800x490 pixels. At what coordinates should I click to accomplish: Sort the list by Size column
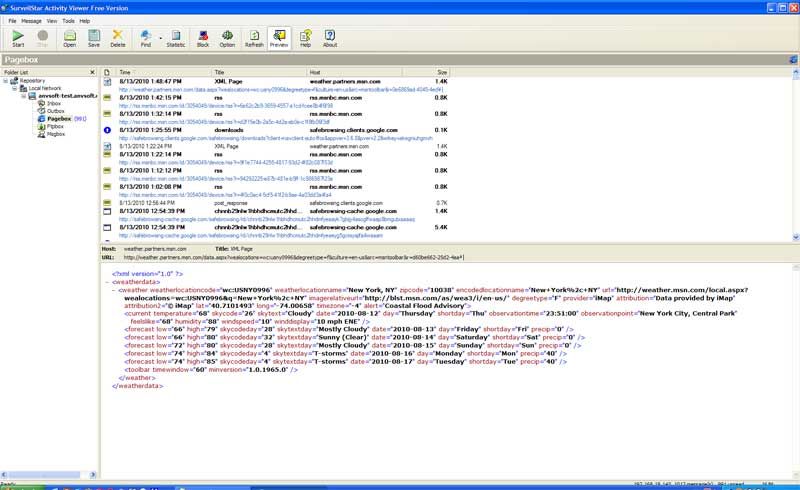click(x=426, y=72)
